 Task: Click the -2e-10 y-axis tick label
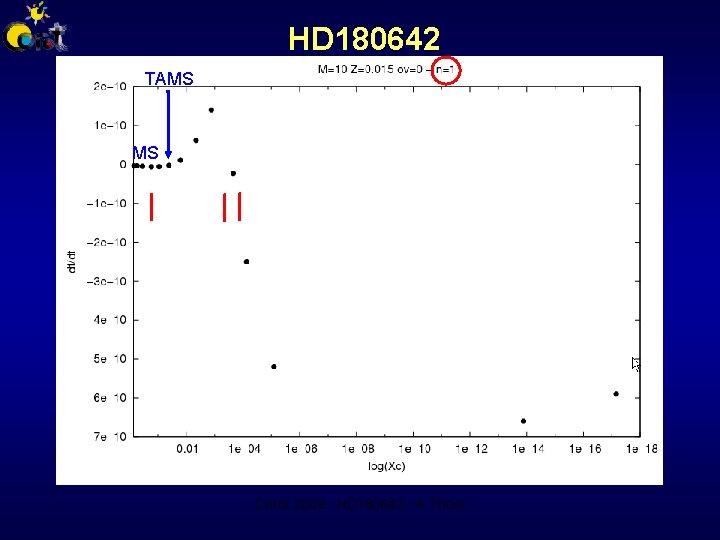(x=107, y=242)
